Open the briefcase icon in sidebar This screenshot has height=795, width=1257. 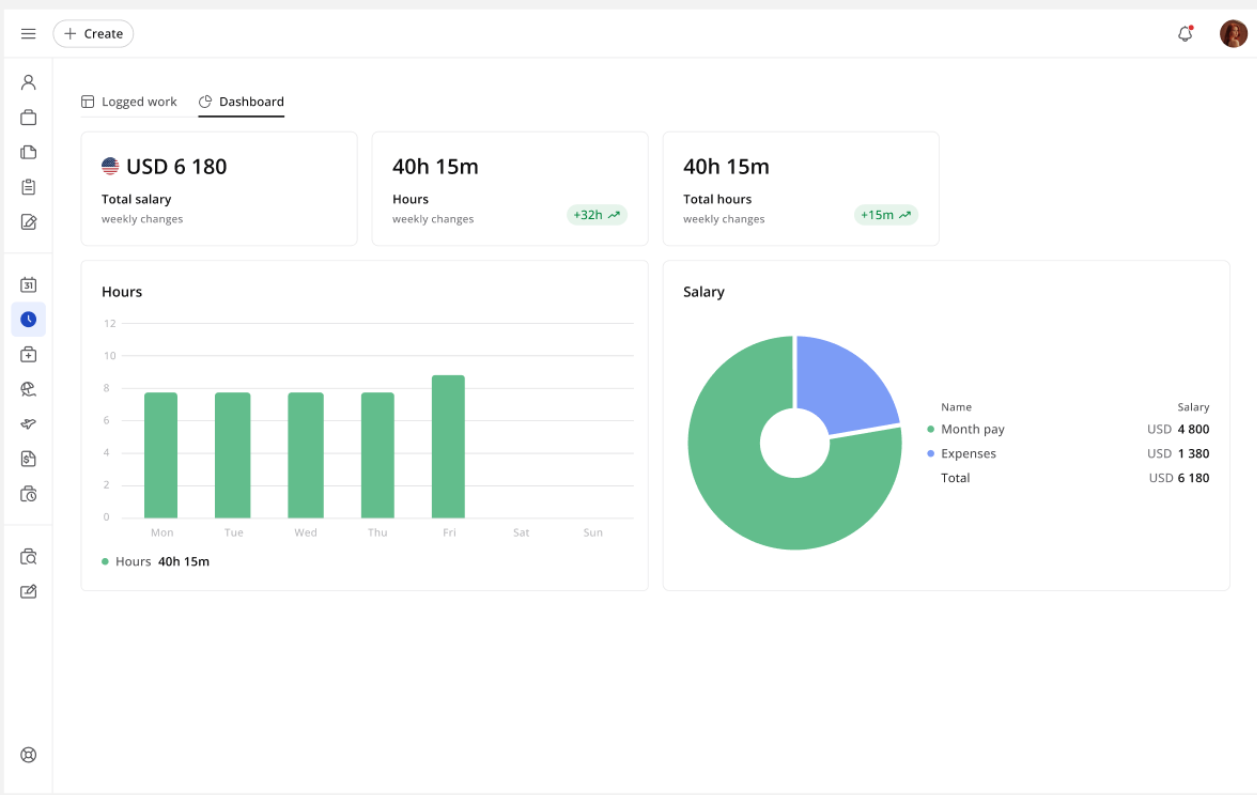coord(28,117)
